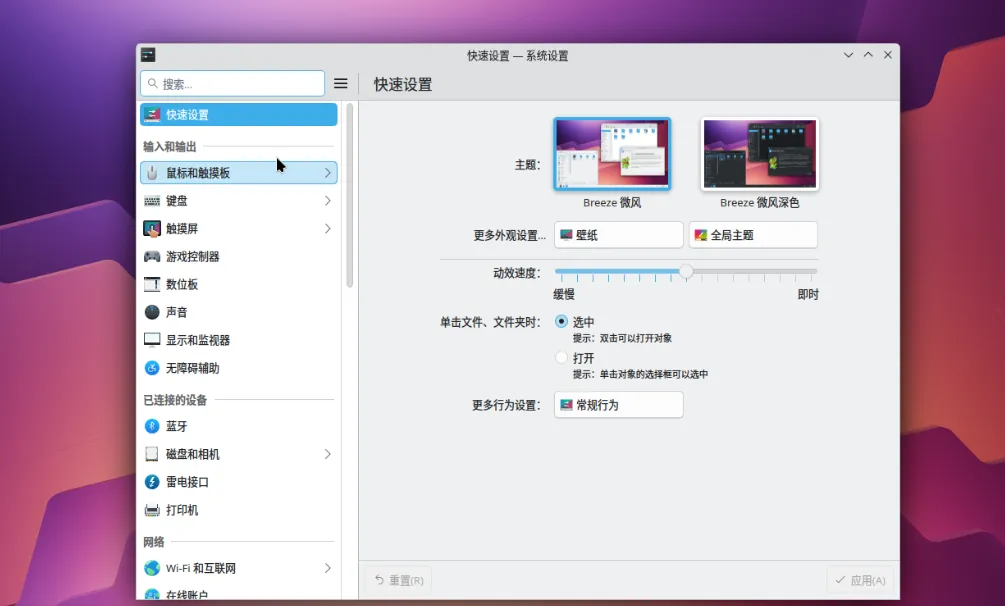Viewport: 1005px width, 606px height.
Task: Click the 雷电接口 Thunderbolt icon
Action: [152, 482]
